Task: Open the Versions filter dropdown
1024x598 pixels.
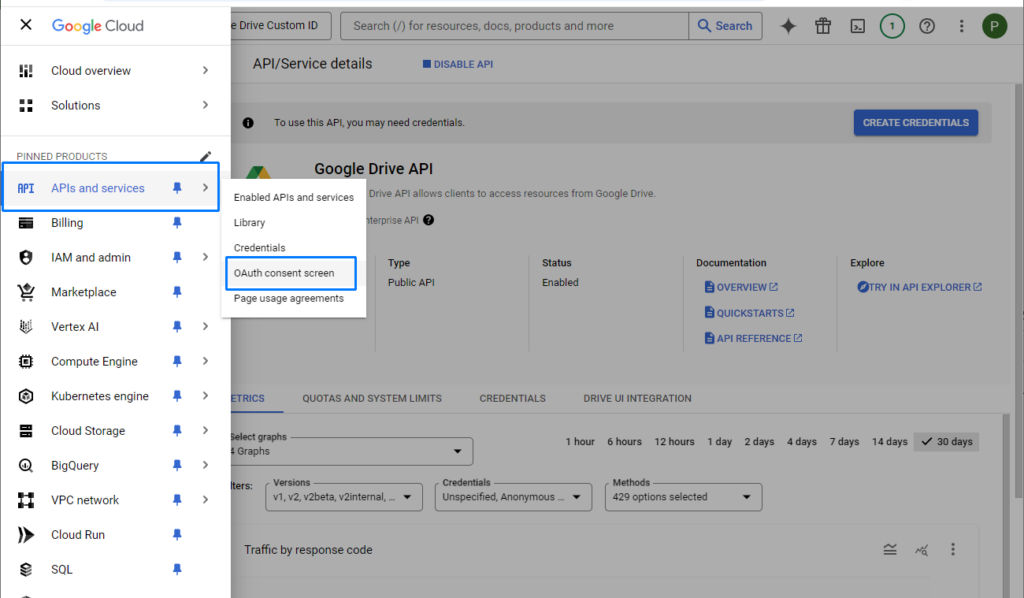Action: pyautogui.click(x=344, y=497)
